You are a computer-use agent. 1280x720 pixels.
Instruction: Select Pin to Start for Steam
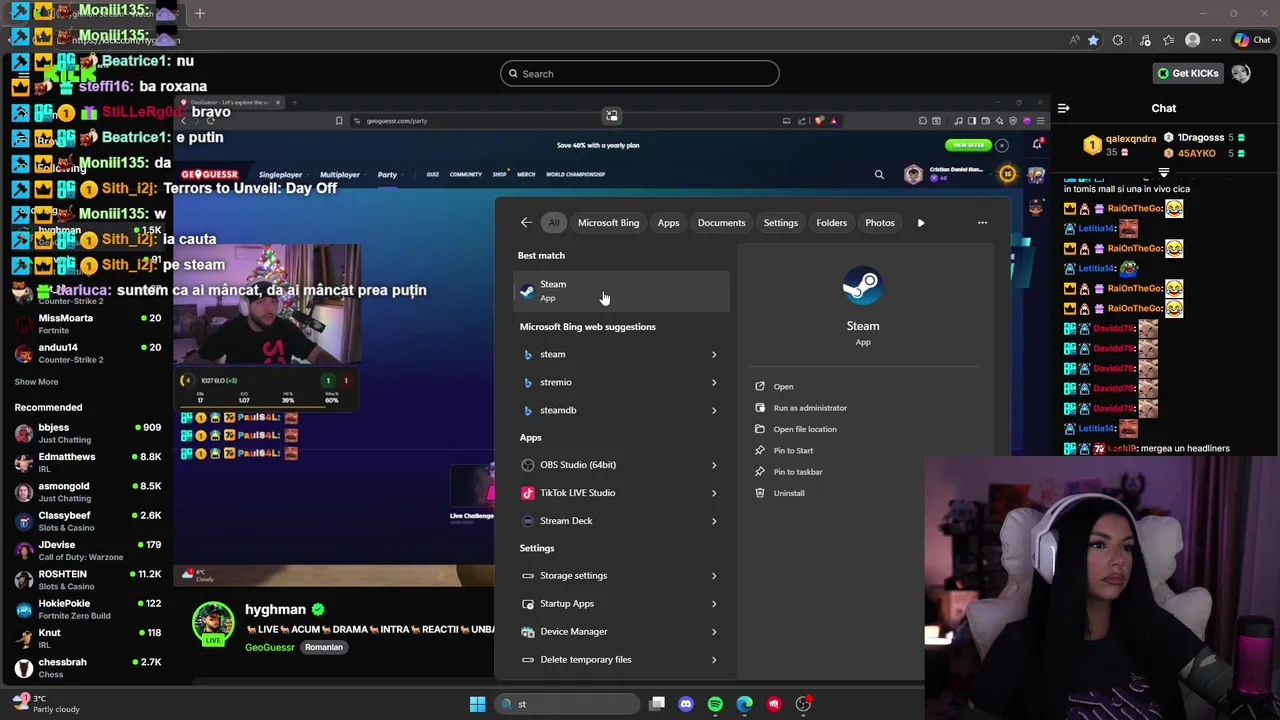pyautogui.click(x=793, y=451)
